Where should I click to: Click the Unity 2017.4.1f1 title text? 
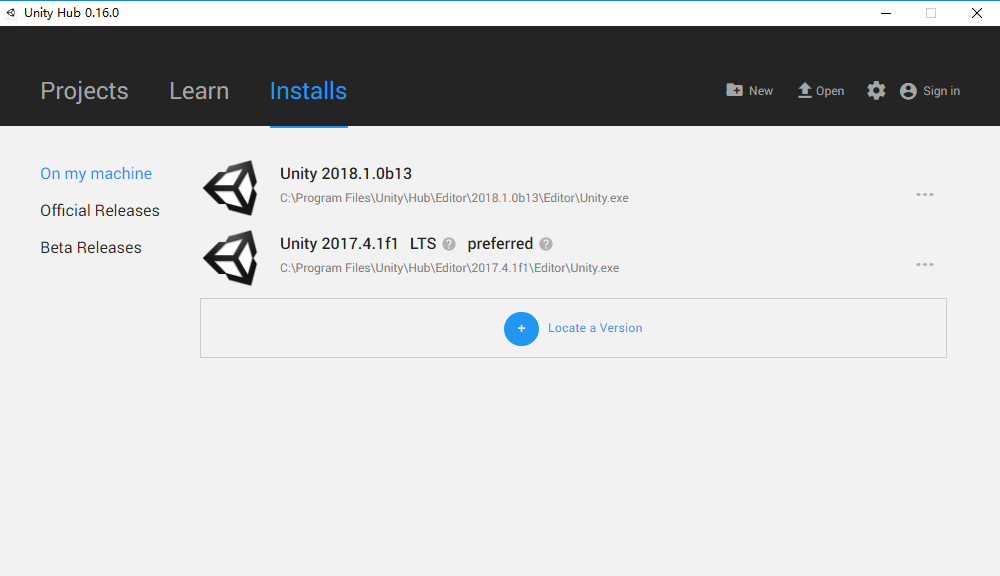(339, 244)
